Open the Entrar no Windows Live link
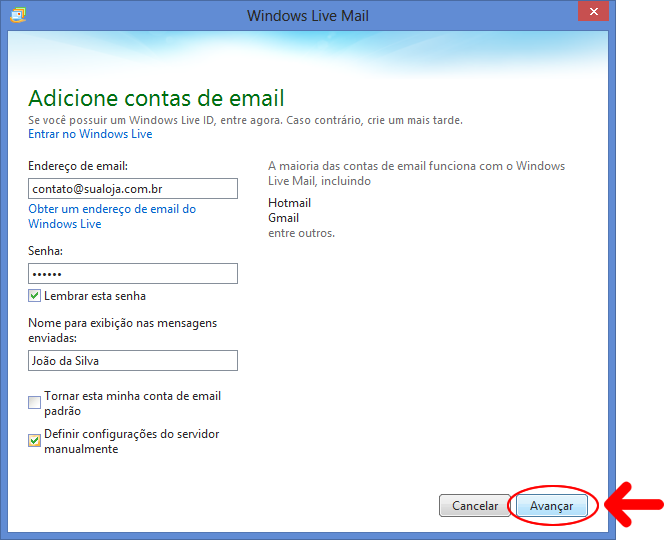Screen dimensions: 666x540 pos(90,134)
